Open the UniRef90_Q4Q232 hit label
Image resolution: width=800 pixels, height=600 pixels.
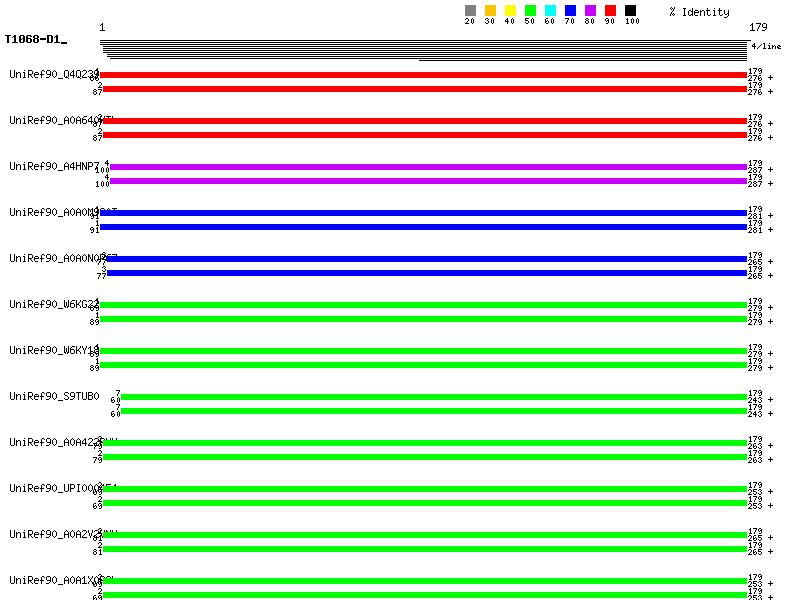coord(52,74)
